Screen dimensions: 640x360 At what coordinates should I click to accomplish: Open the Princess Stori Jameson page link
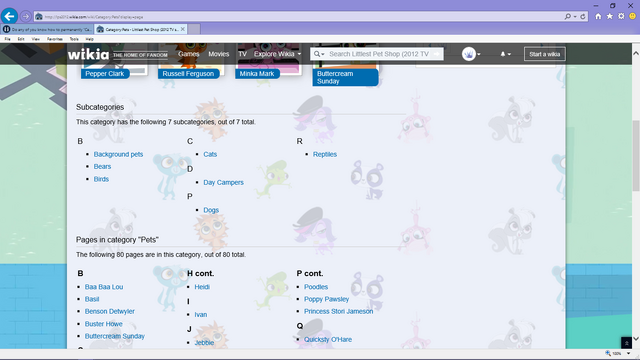click(338, 311)
